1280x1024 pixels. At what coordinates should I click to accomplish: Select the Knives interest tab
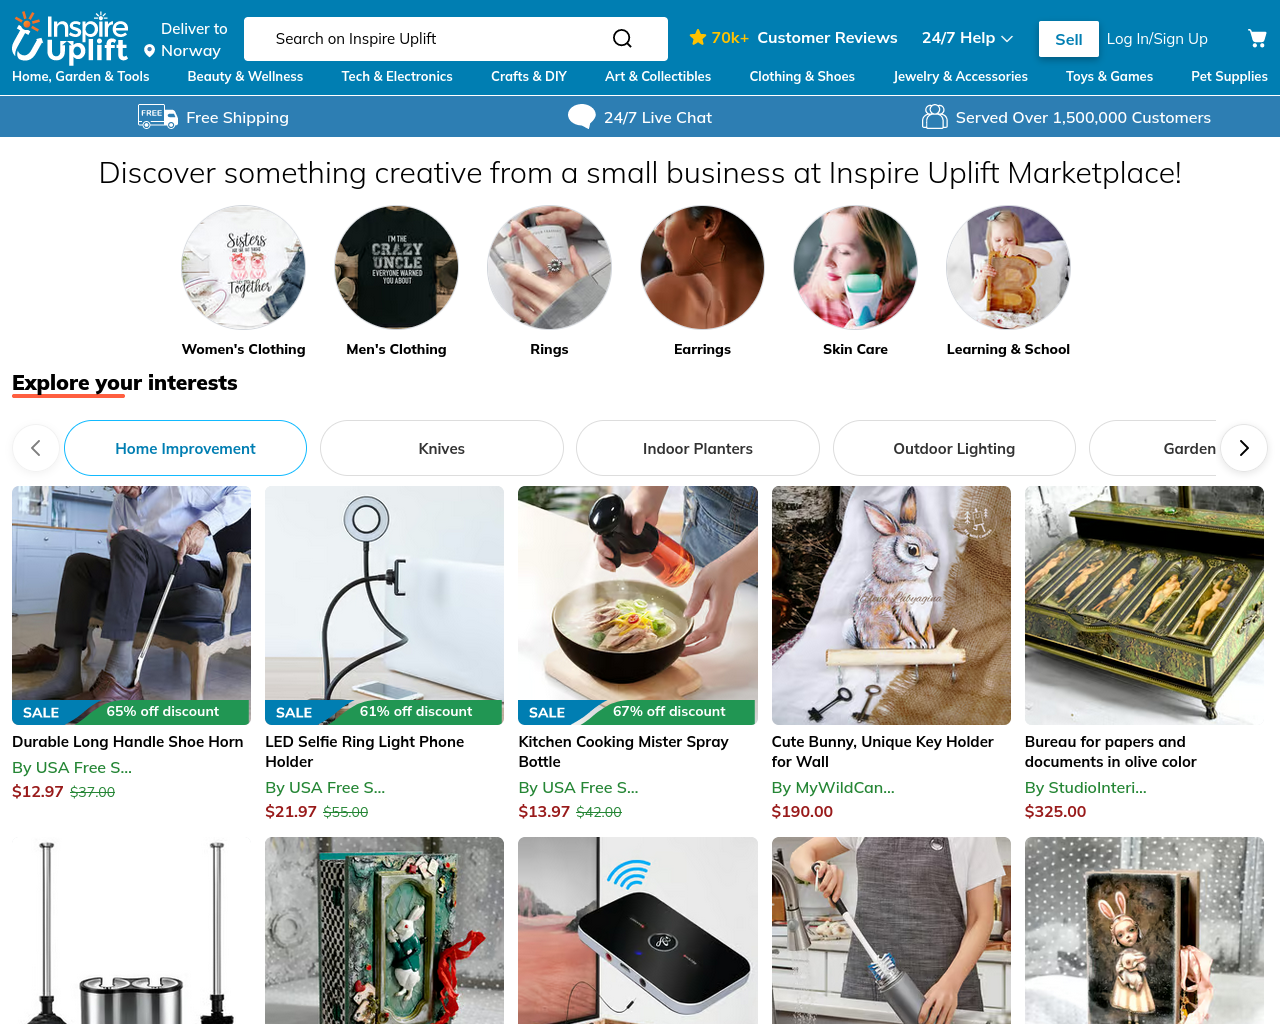(x=442, y=448)
